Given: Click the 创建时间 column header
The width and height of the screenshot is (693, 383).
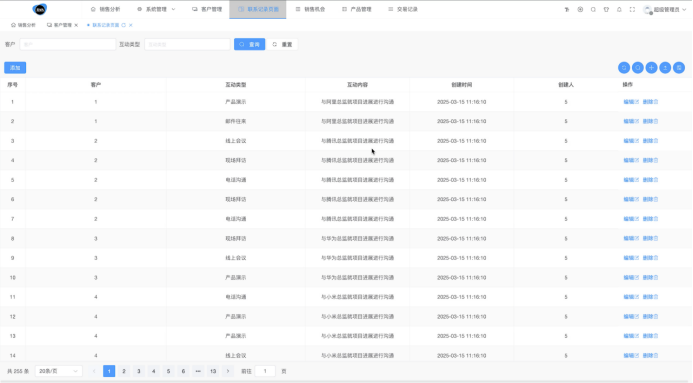Looking at the screenshot, I should [461, 84].
